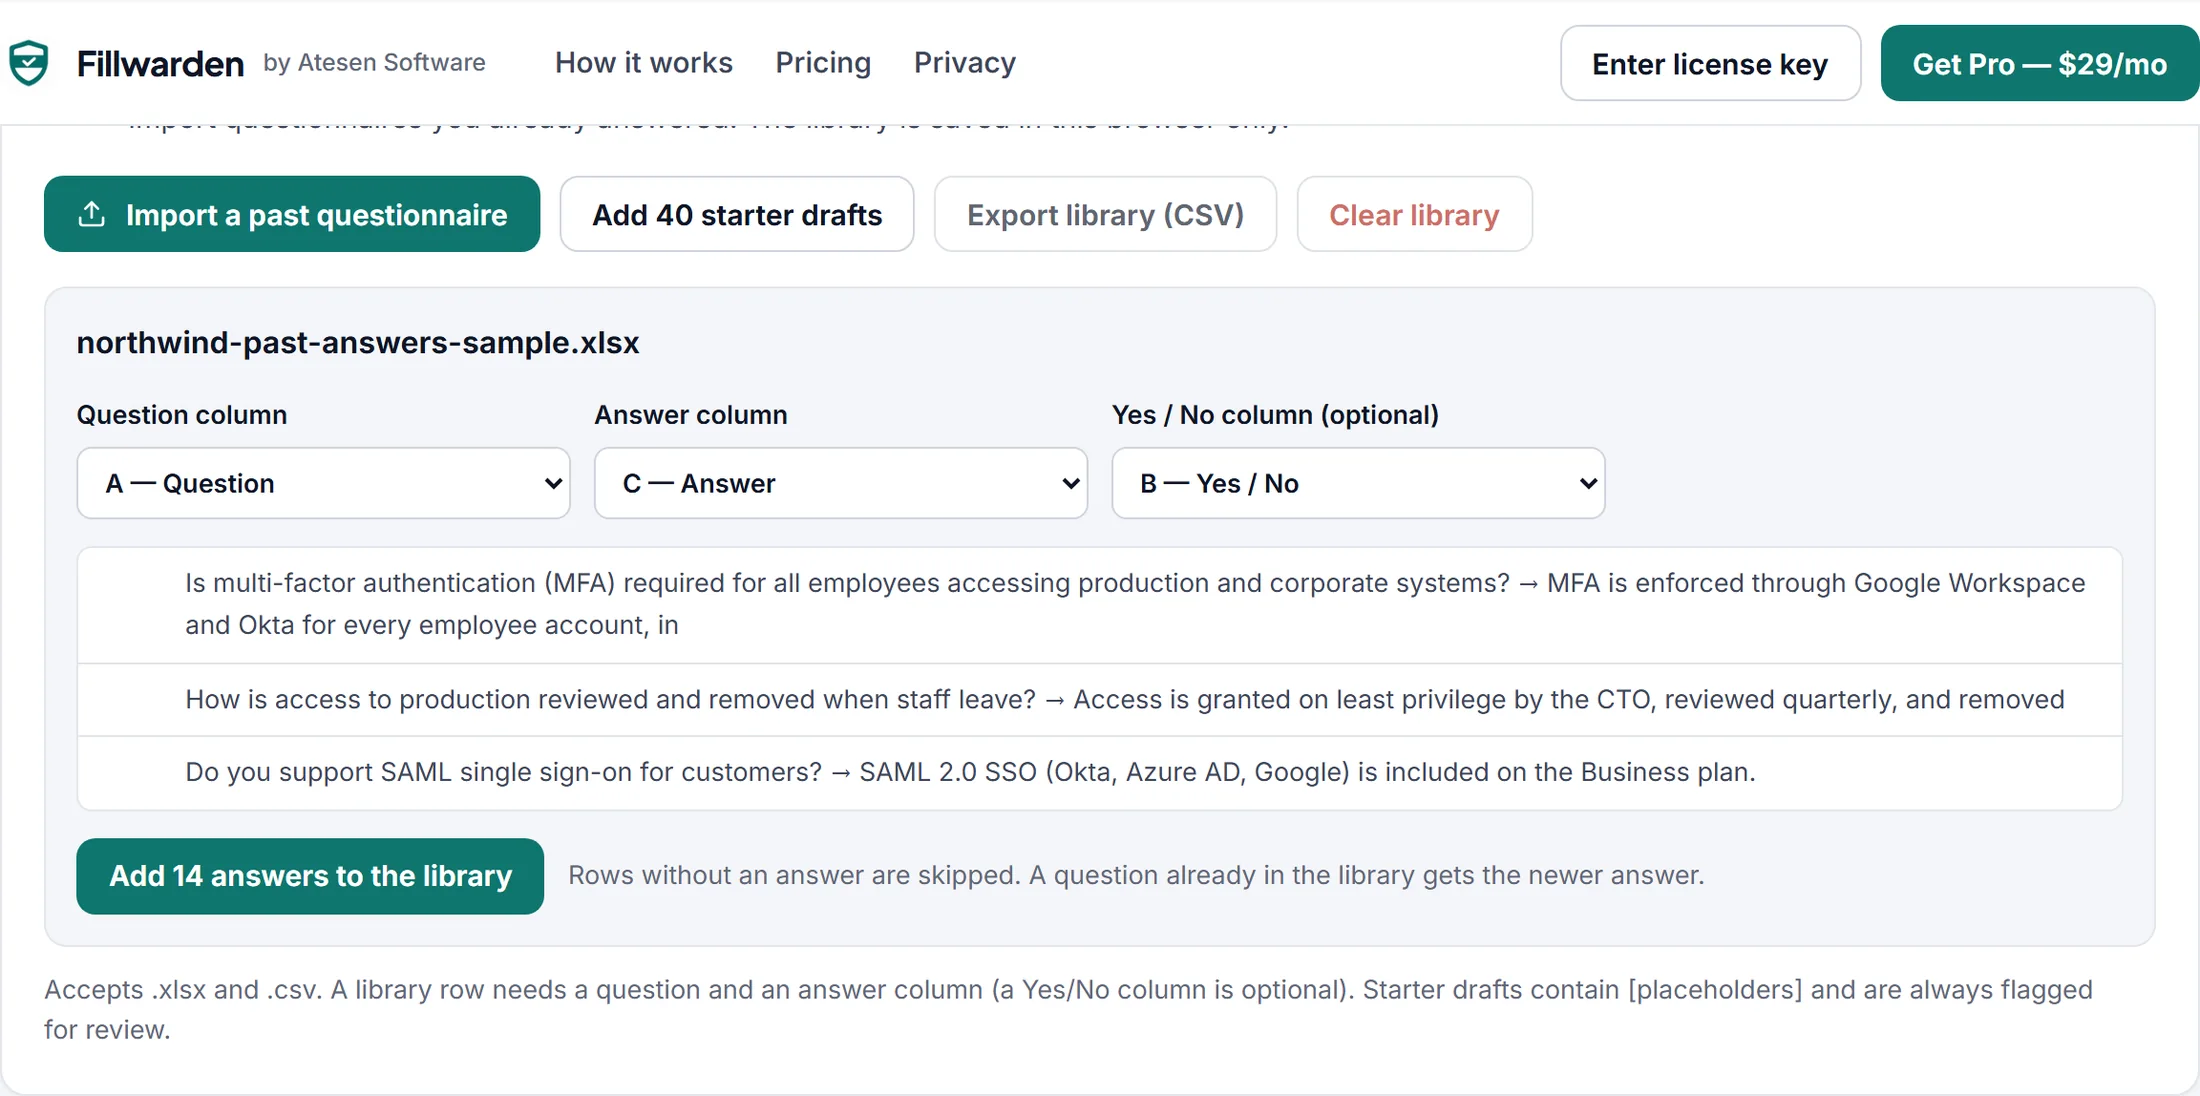Click Import a past questionnaire
Viewport: 2200px width, 1096px height.
tap(292, 214)
